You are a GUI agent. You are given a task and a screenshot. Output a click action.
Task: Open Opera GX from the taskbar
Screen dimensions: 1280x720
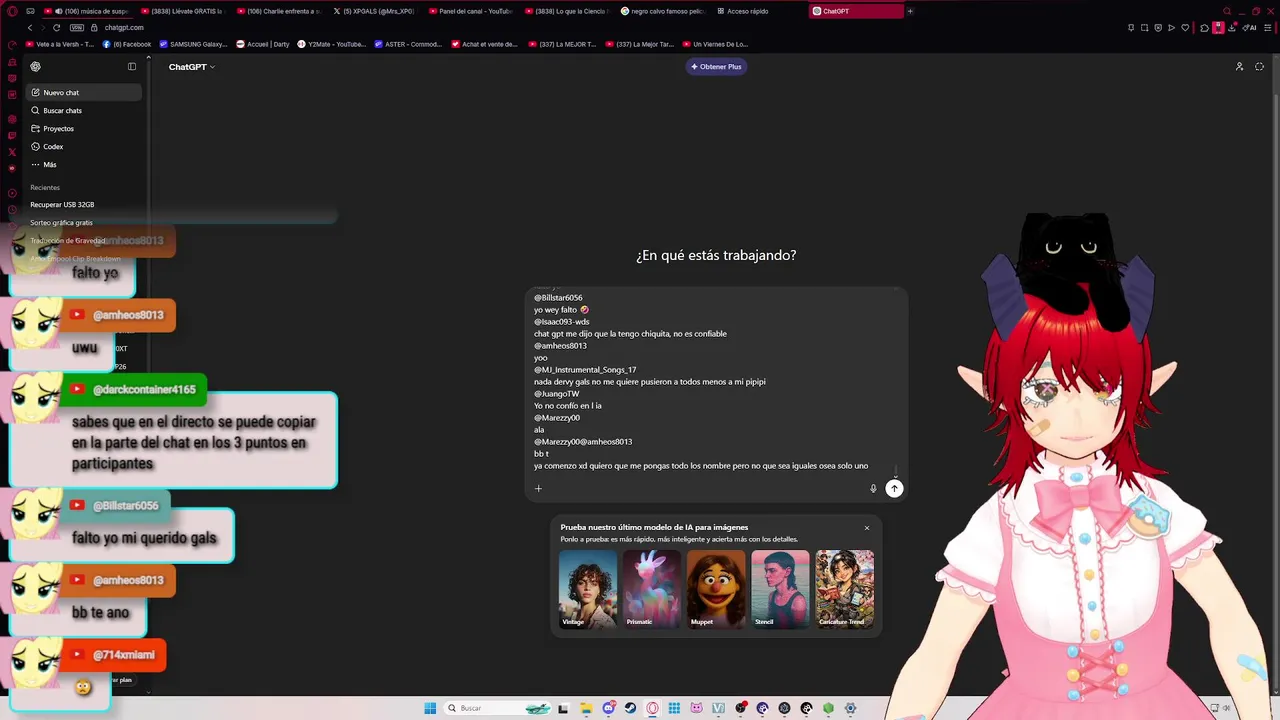coord(652,708)
